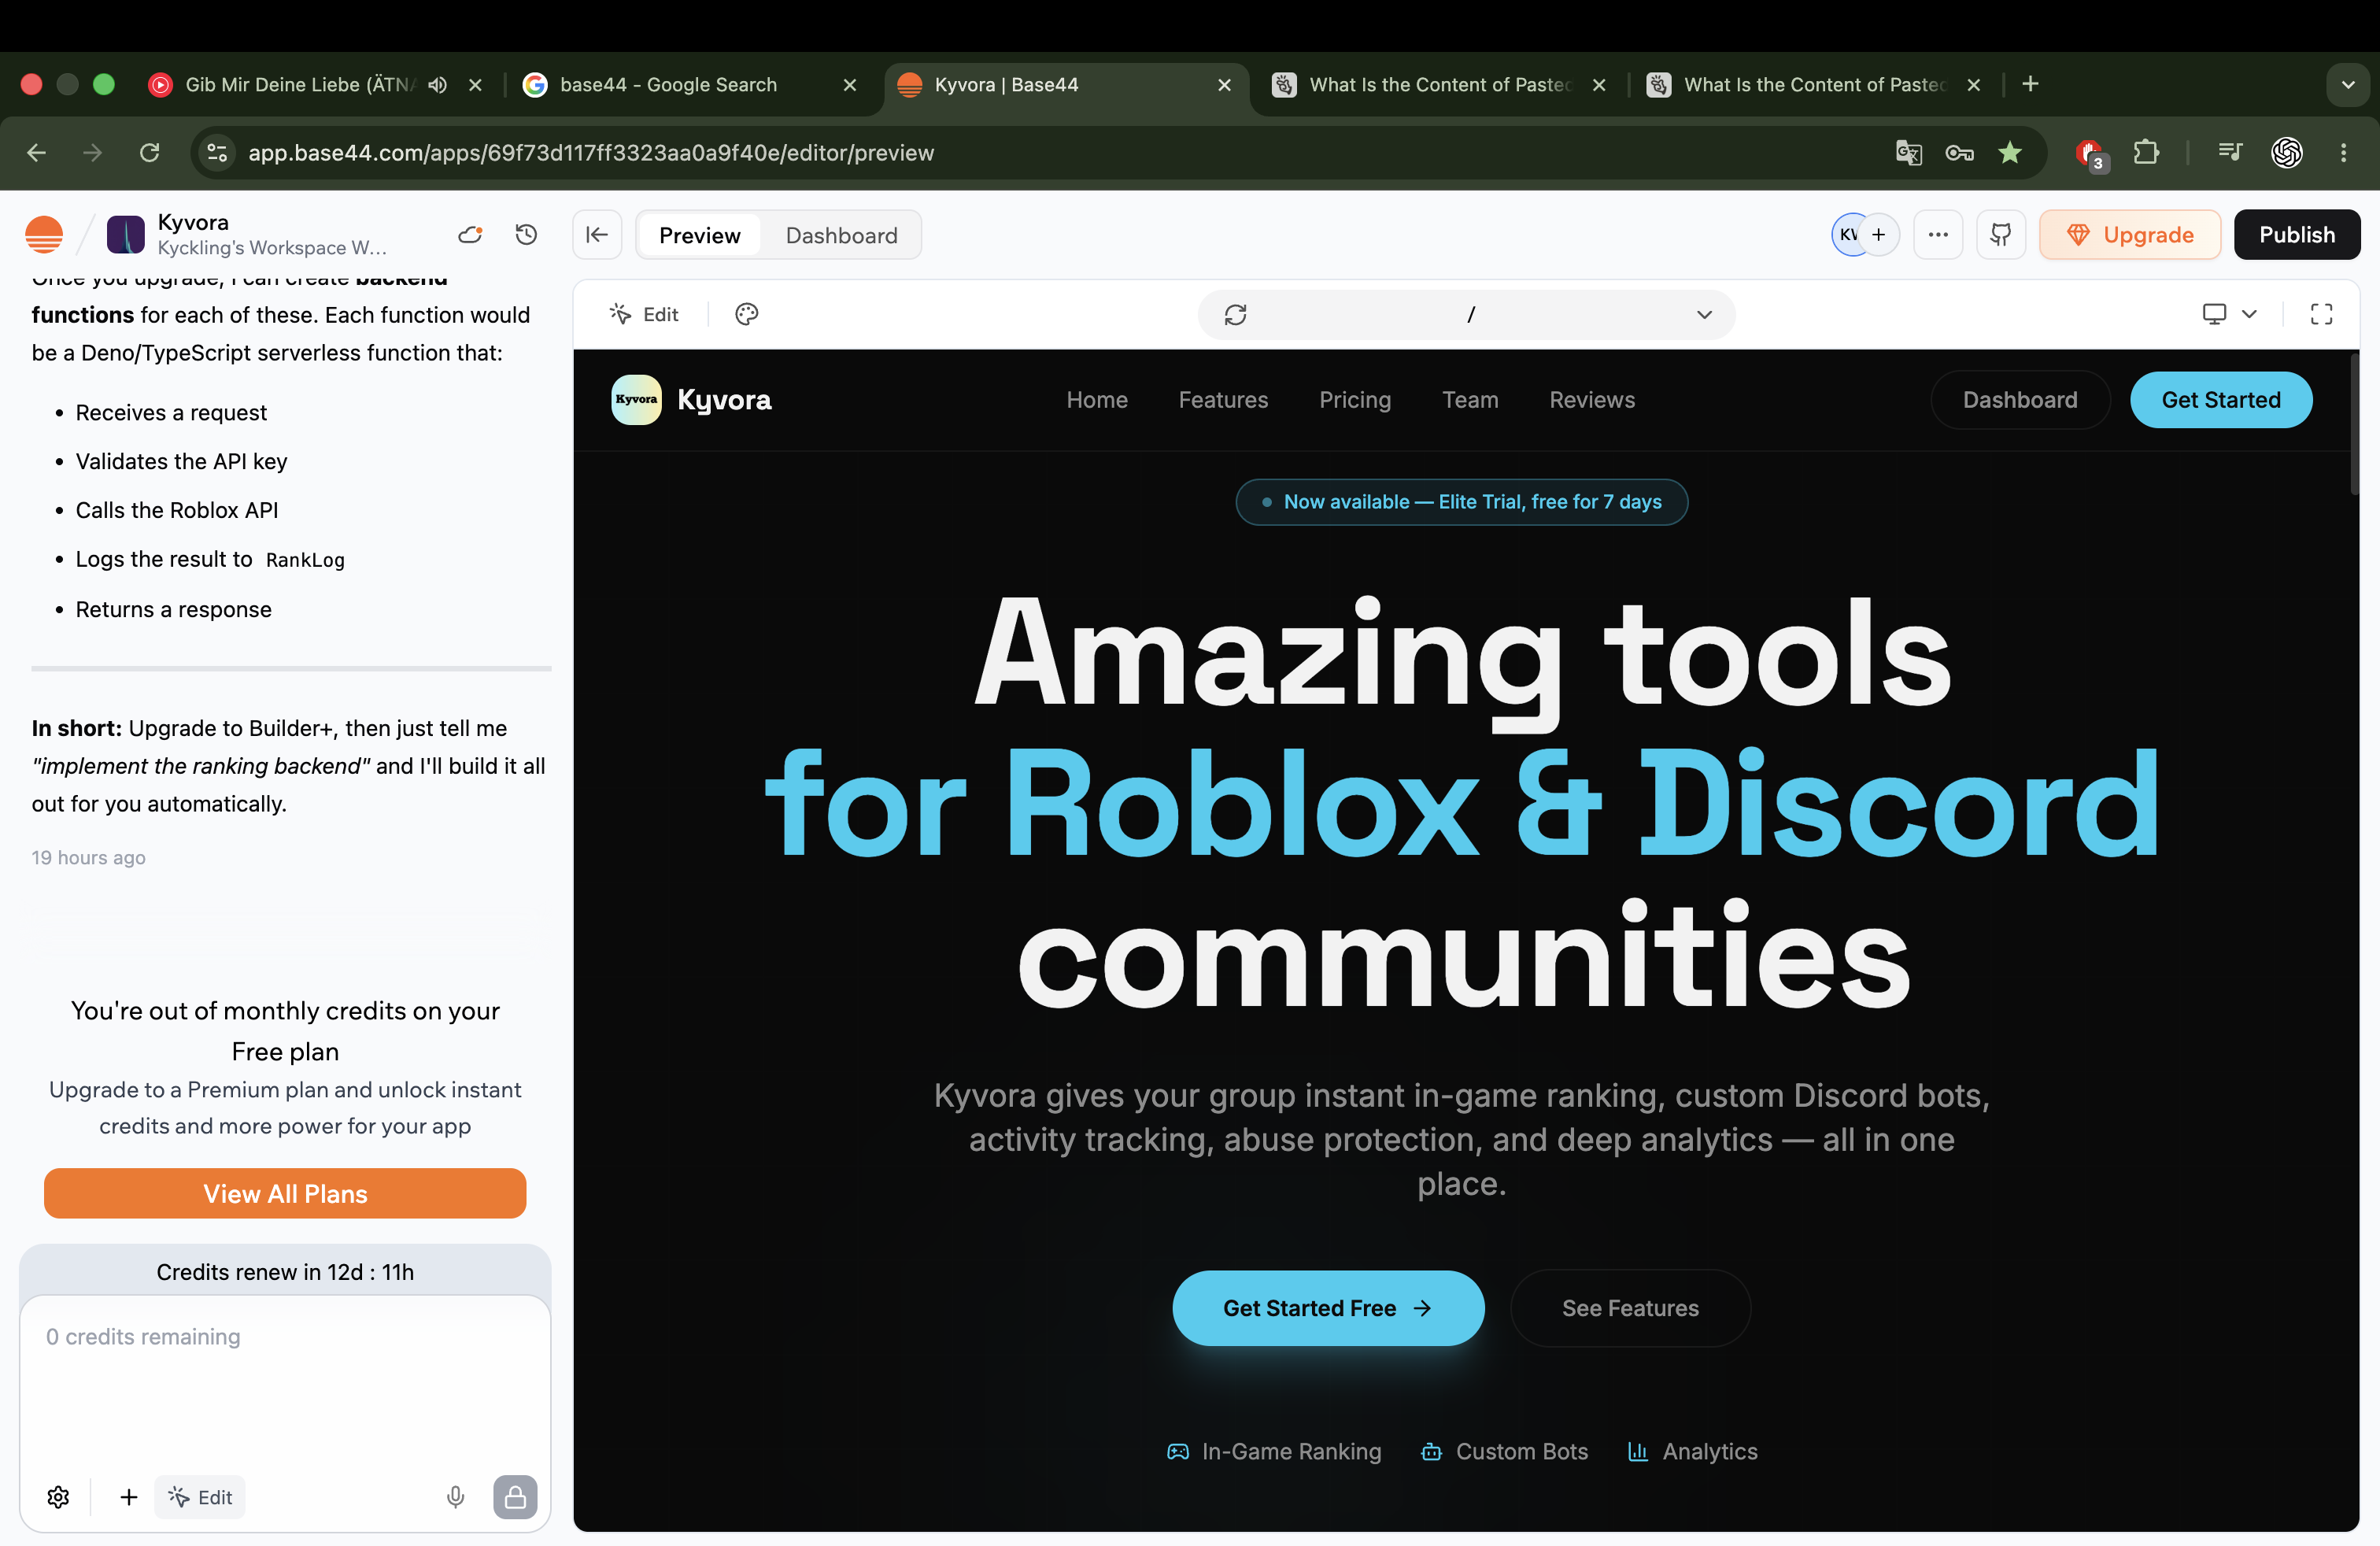Add attachment with the plus icon in chat

point(128,1497)
